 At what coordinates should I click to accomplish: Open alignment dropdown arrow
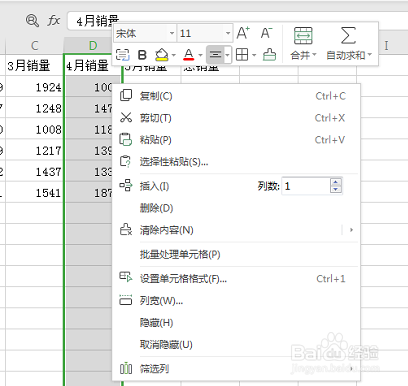227,55
